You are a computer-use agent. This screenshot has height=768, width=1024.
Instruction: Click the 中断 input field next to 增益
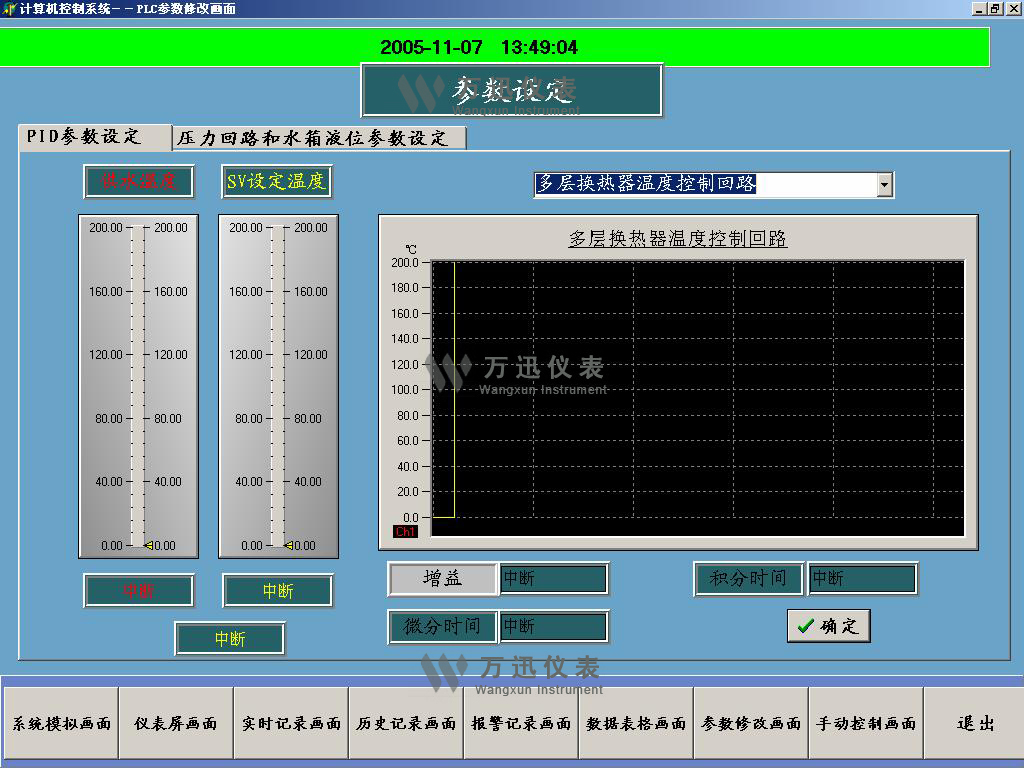pyautogui.click(x=553, y=578)
